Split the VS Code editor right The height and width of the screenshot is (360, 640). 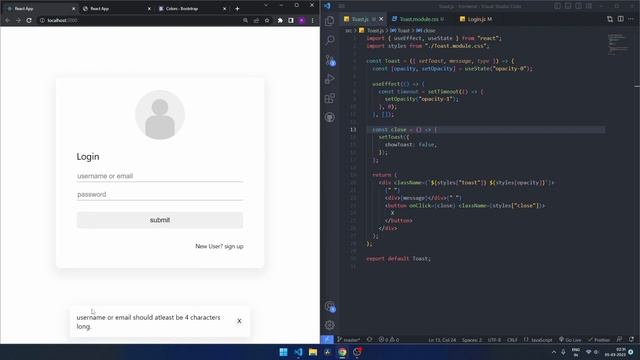pos(620,19)
